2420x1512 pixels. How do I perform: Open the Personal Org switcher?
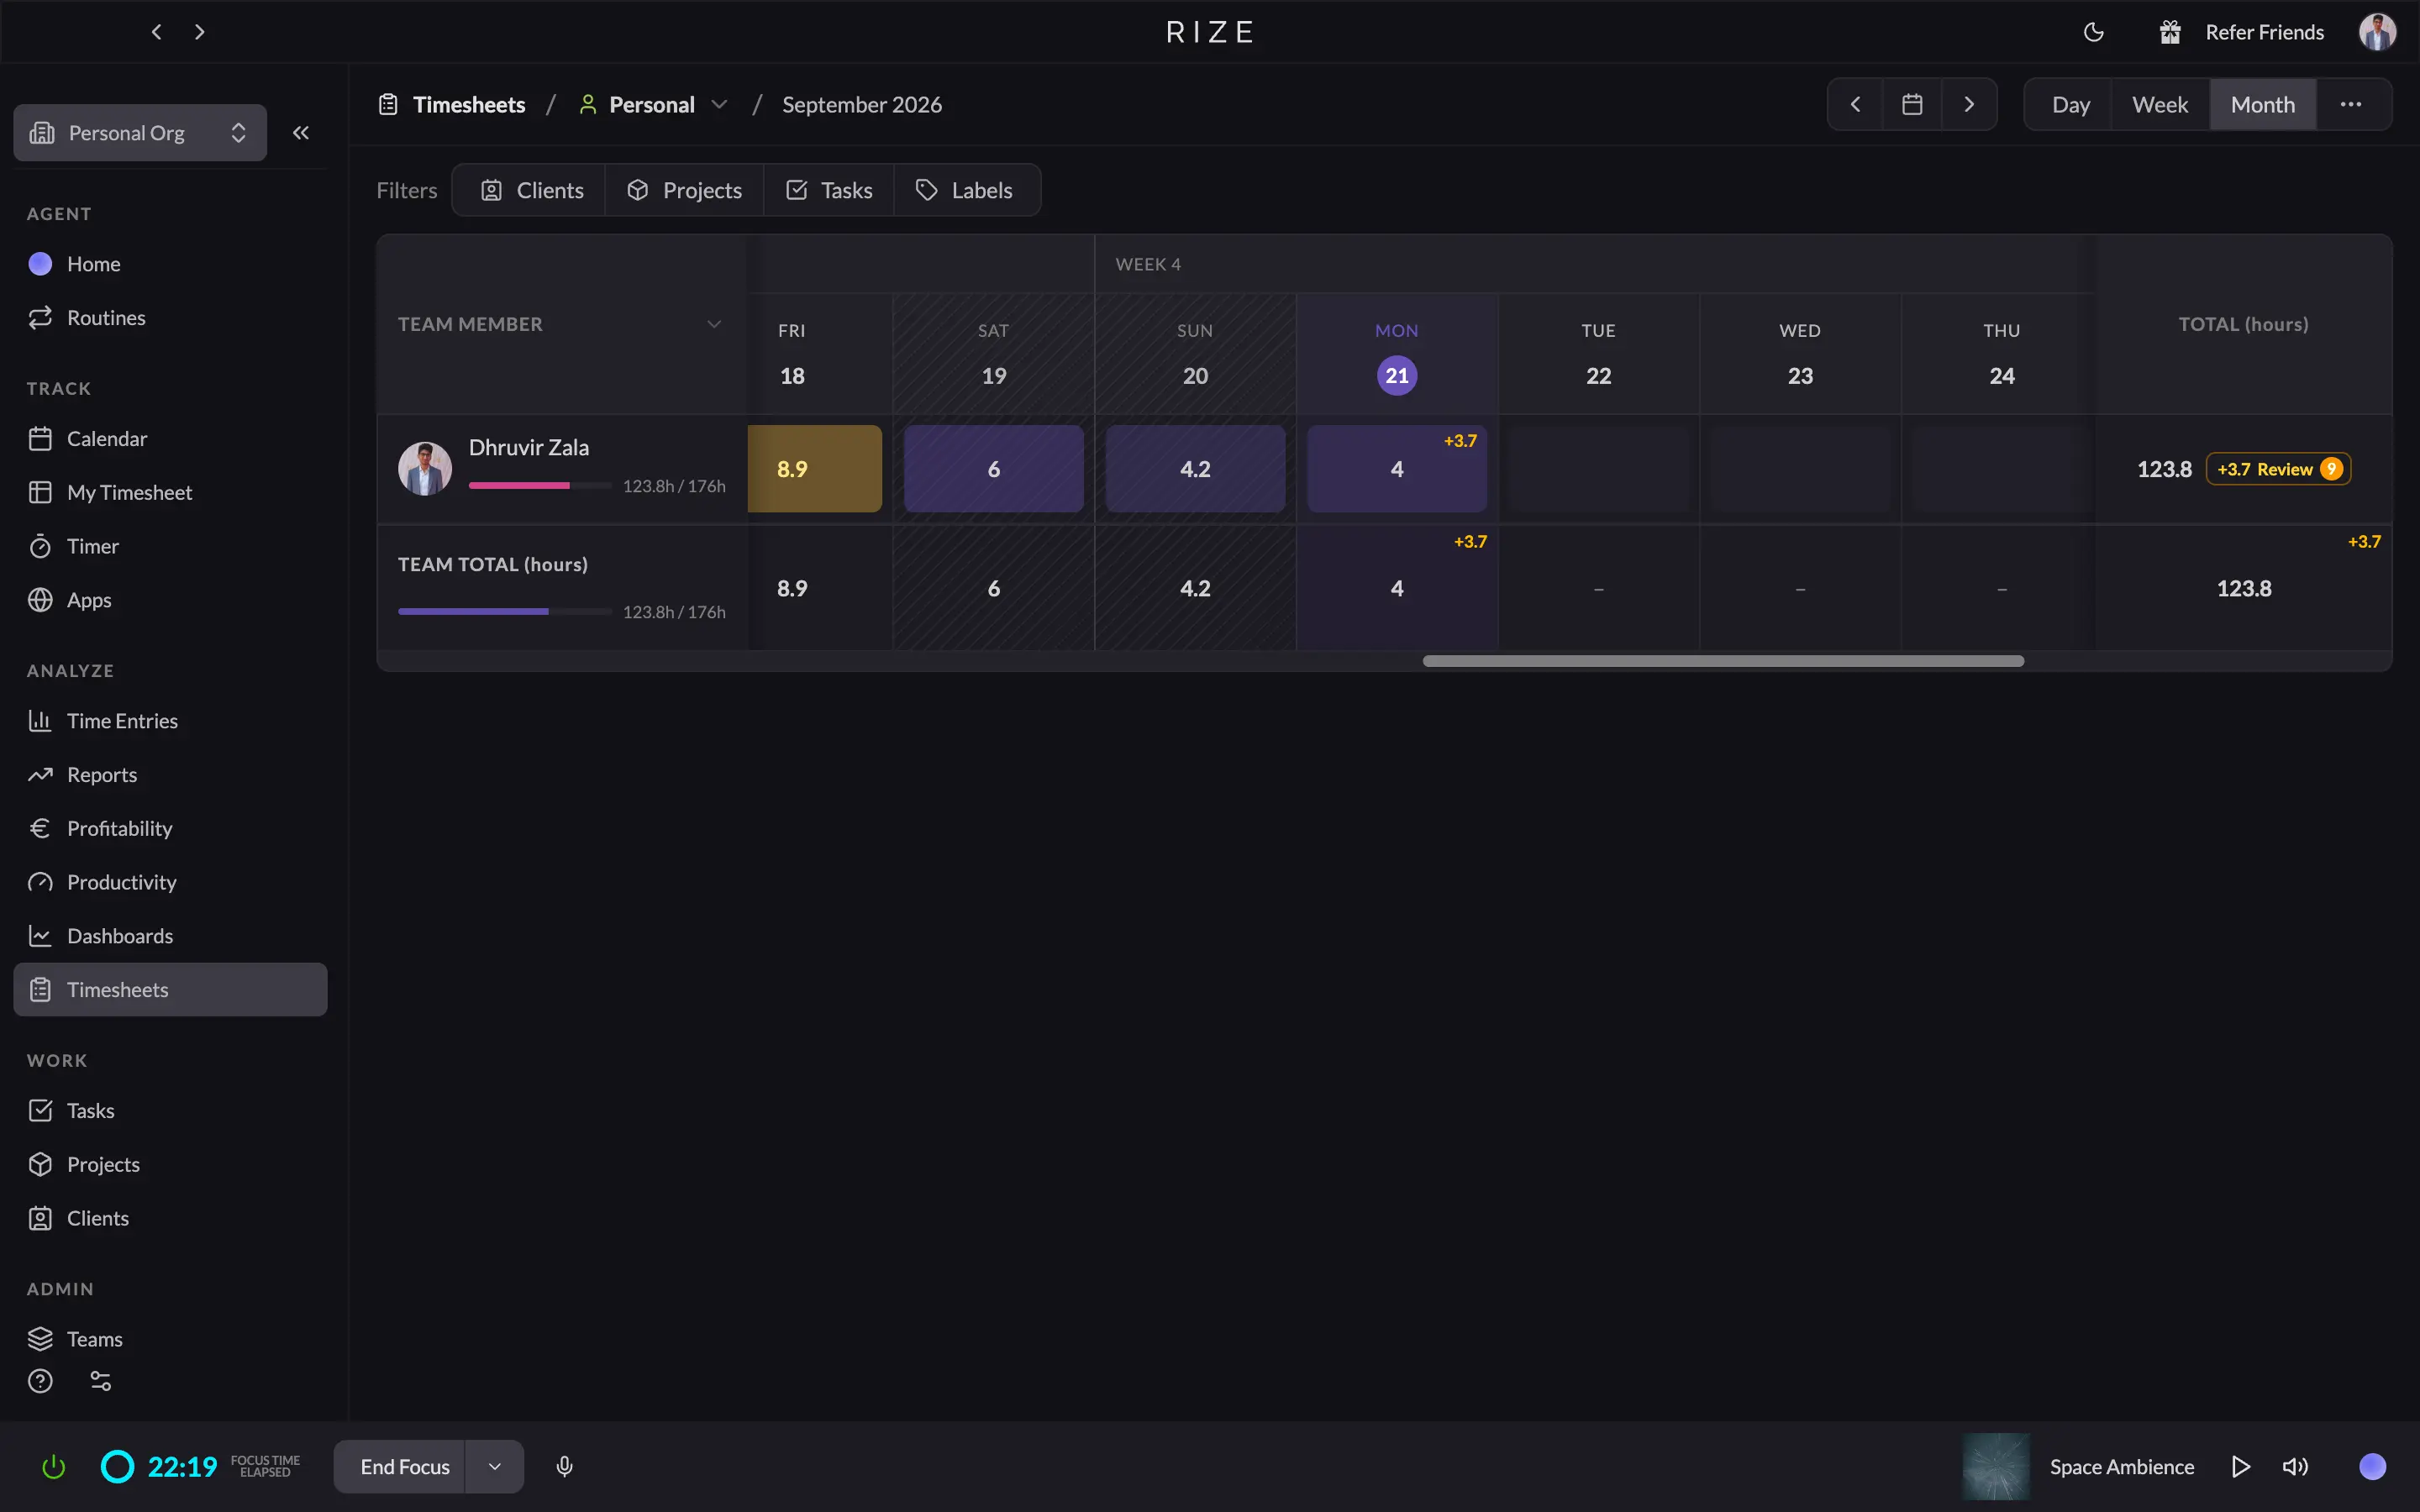(x=140, y=133)
